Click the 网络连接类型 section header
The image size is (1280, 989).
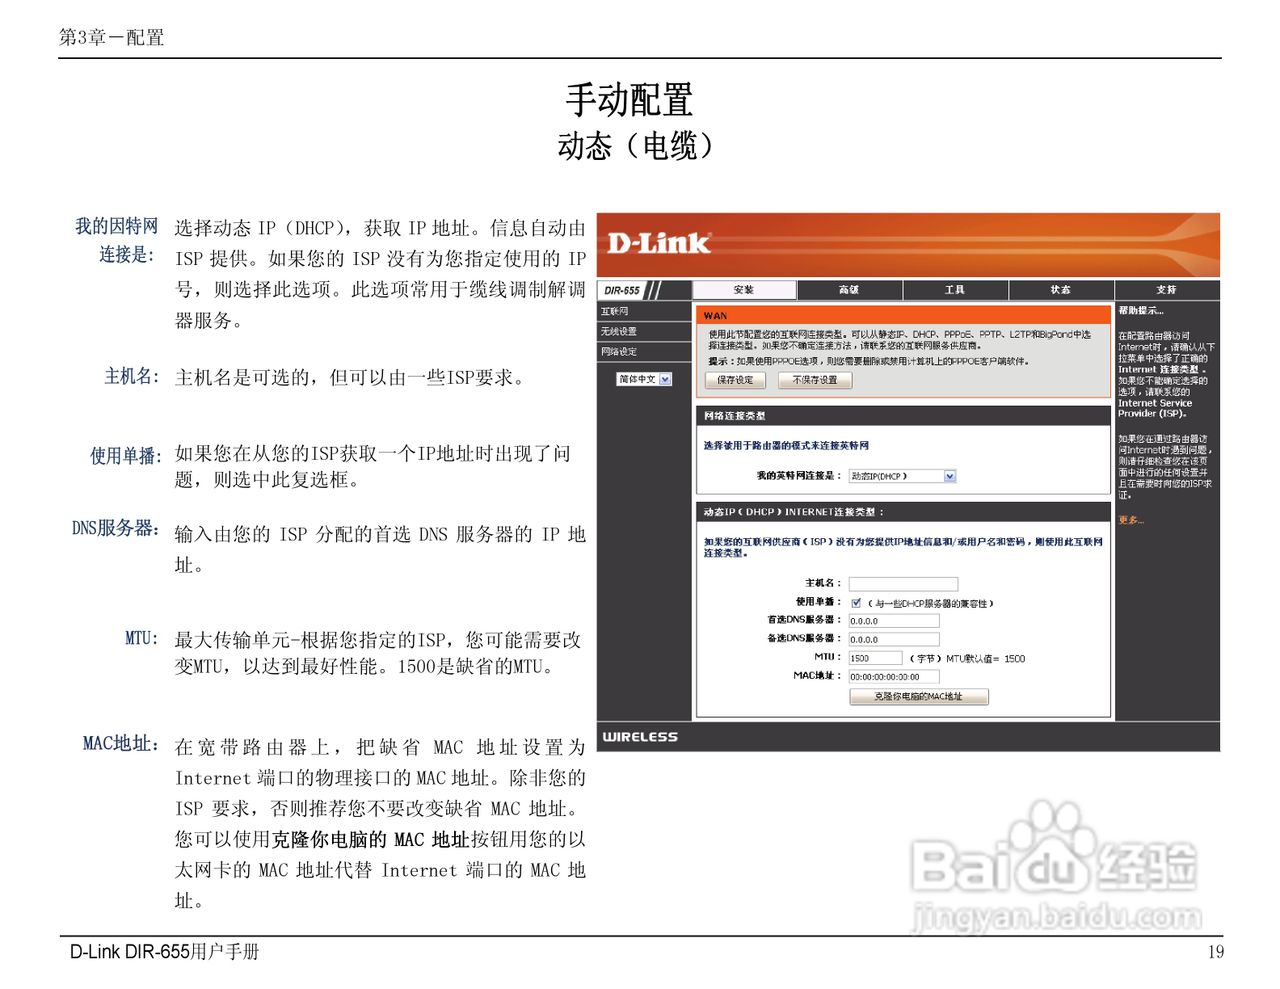click(x=904, y=415)
